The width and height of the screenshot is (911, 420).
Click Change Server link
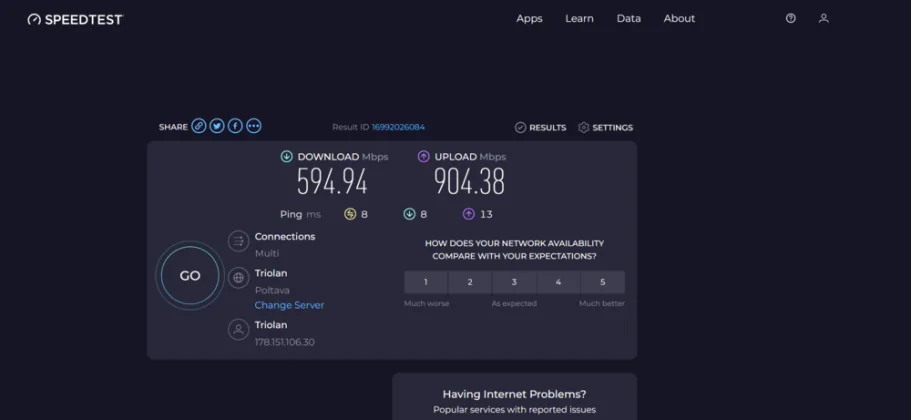[289, 305]
